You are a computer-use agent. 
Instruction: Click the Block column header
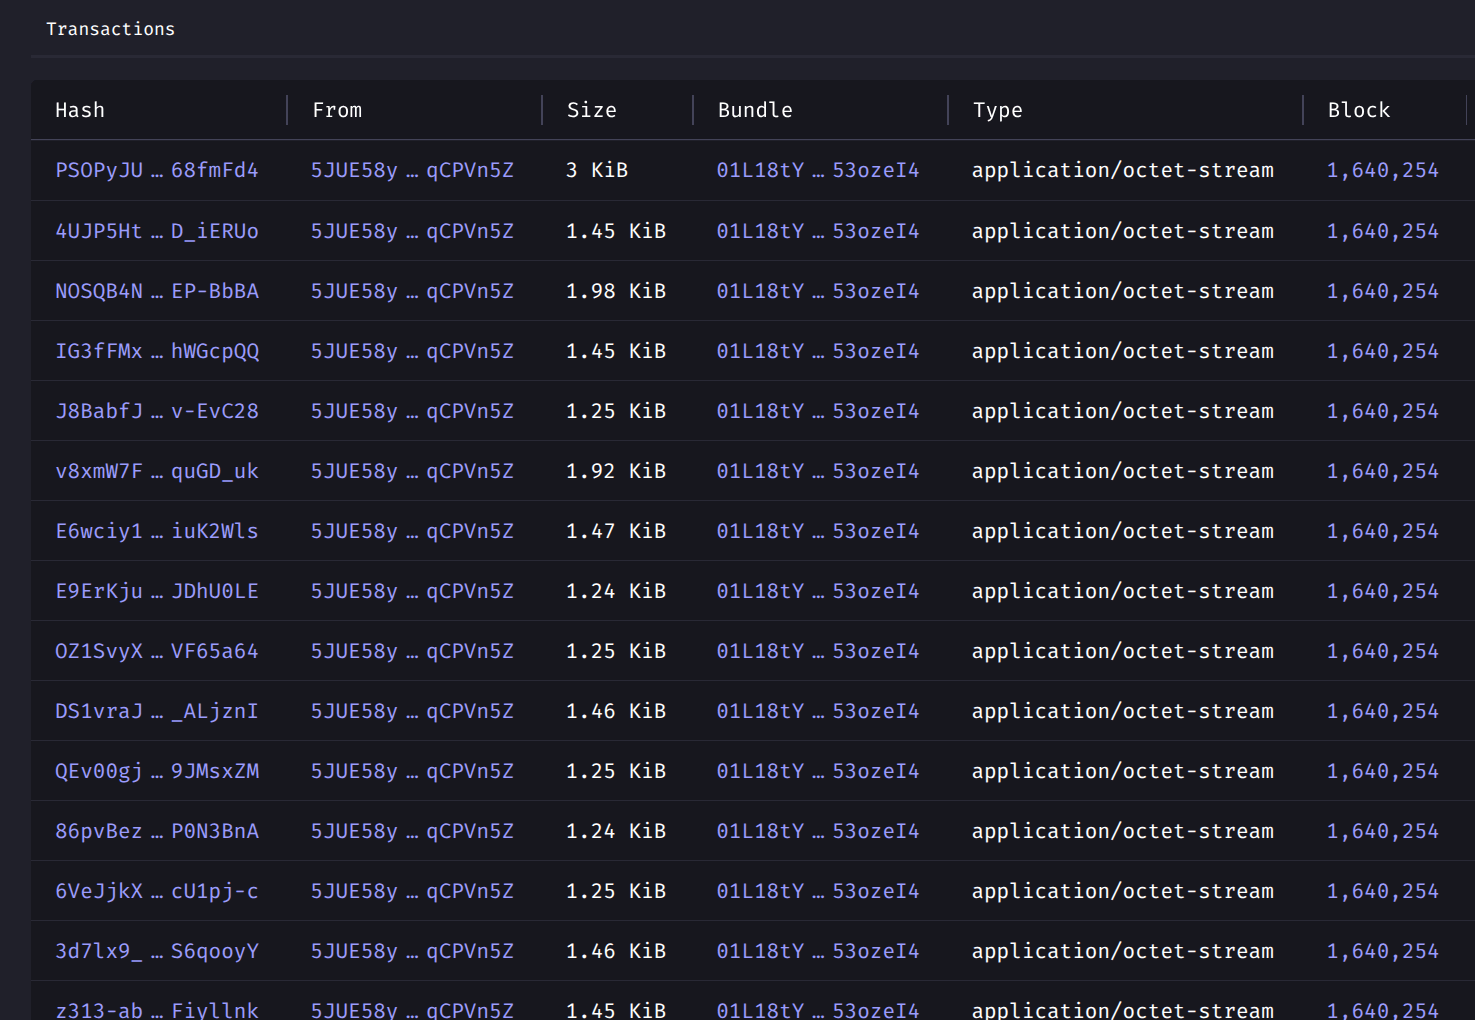1359,110
